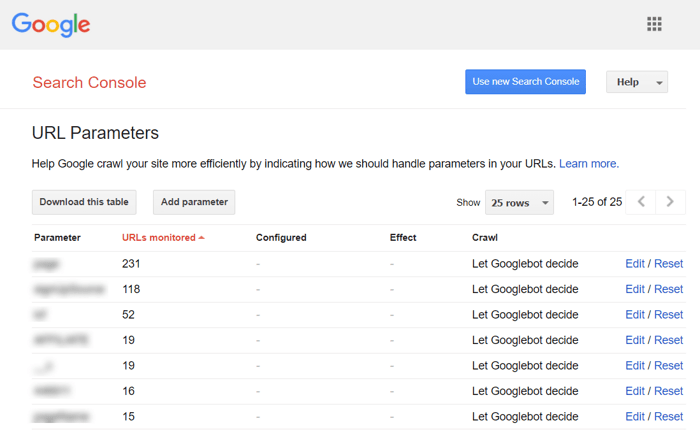Edit the parameter with 231 URLs

pos(635,264)
